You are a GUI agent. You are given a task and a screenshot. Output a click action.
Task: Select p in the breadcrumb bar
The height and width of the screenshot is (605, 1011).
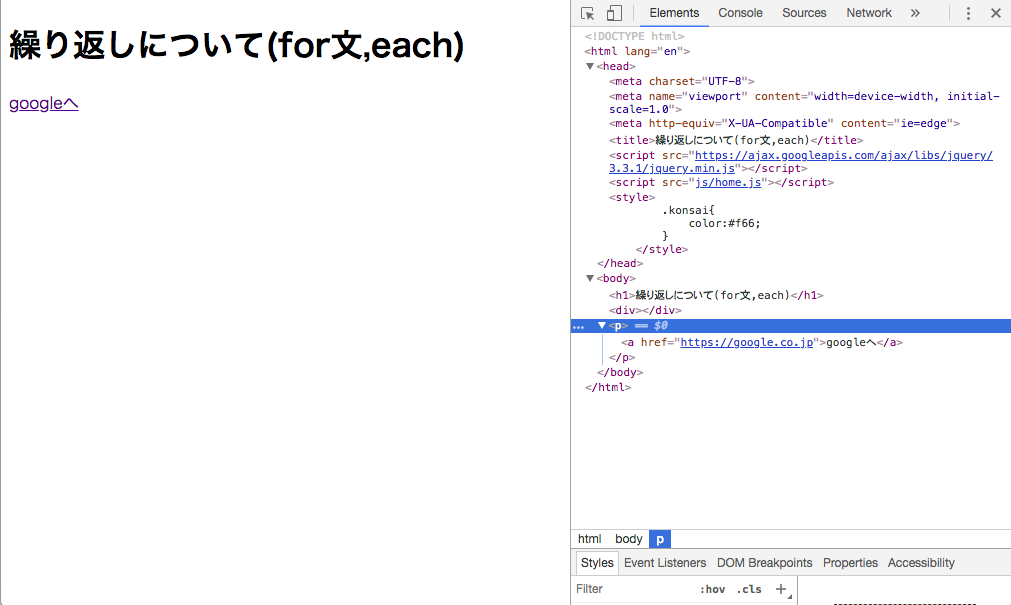coord(660,539)
